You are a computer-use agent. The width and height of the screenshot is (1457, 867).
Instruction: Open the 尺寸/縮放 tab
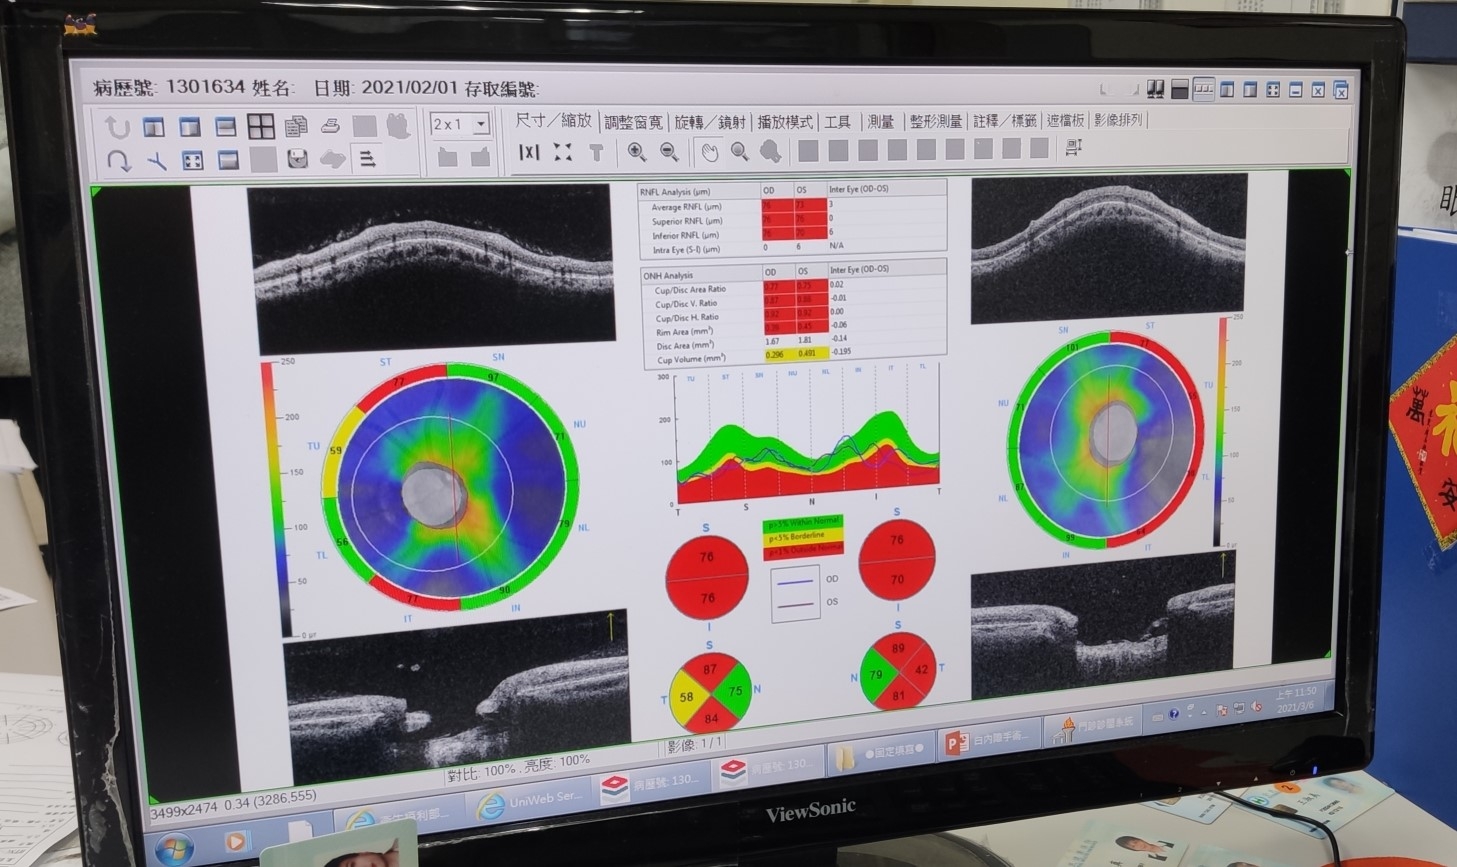553,121
